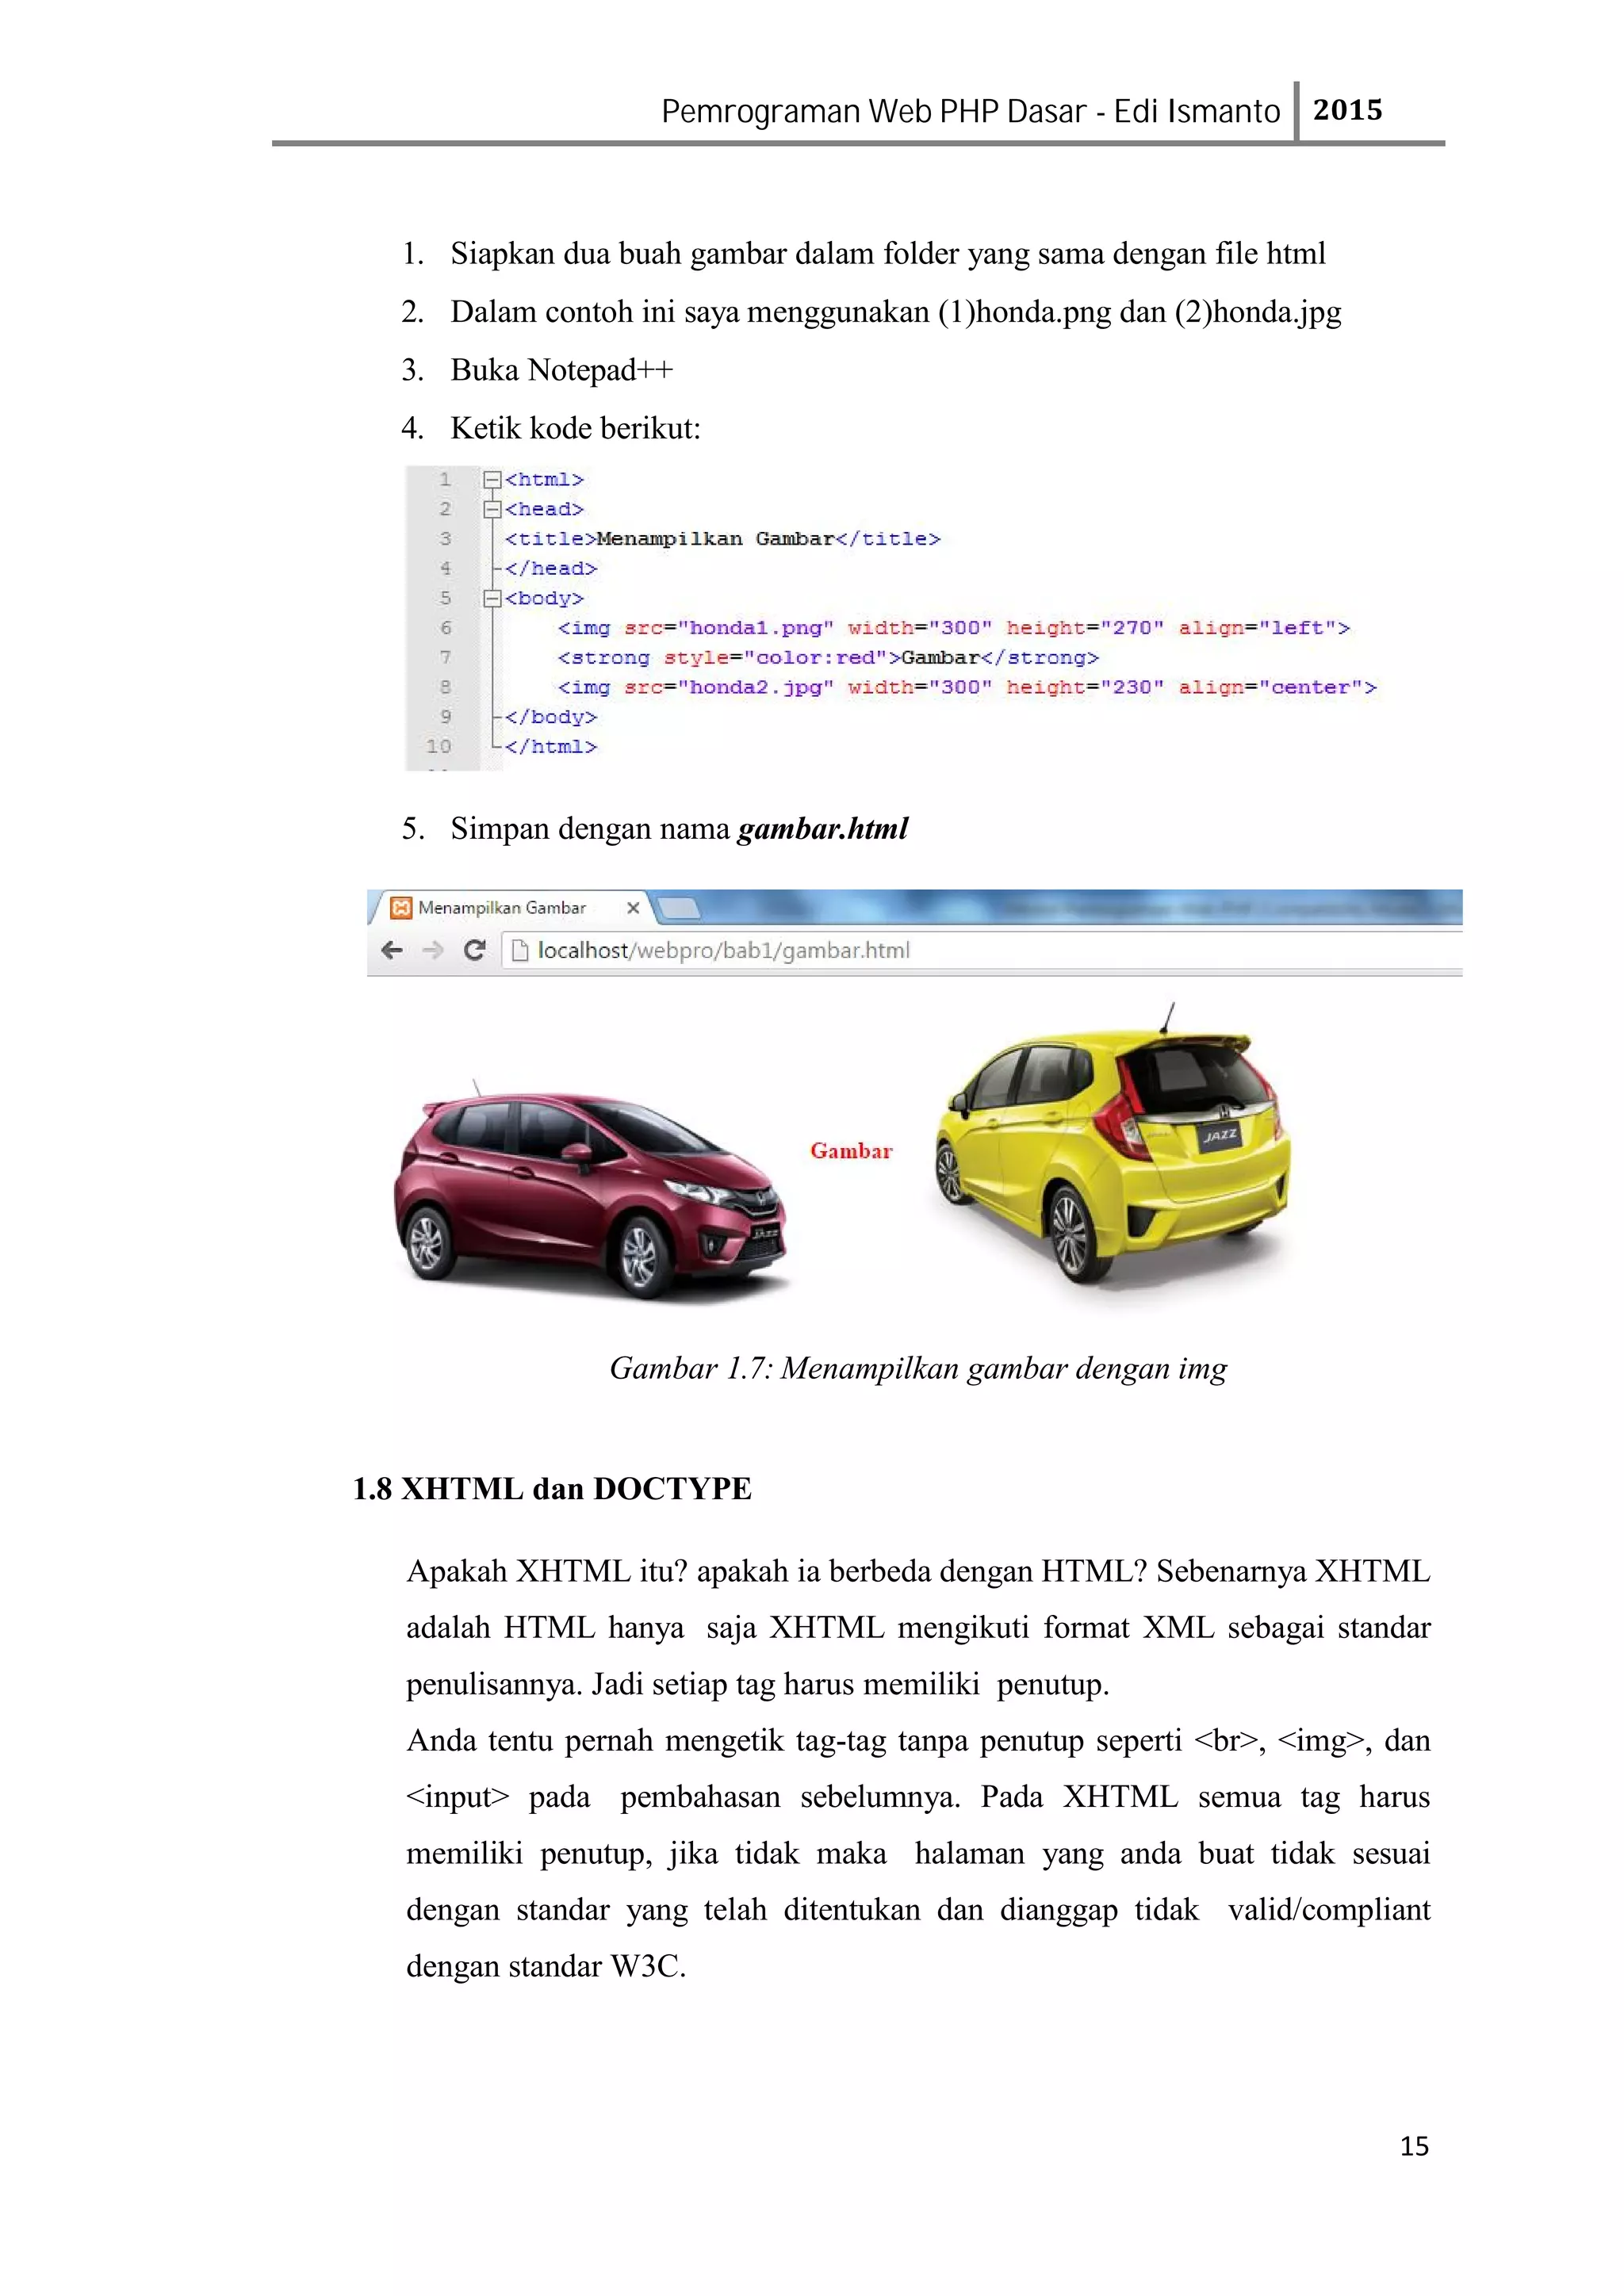Close the Menampilkan Gambar browser tab
1624x2296 pixels.
click(633, 908)
